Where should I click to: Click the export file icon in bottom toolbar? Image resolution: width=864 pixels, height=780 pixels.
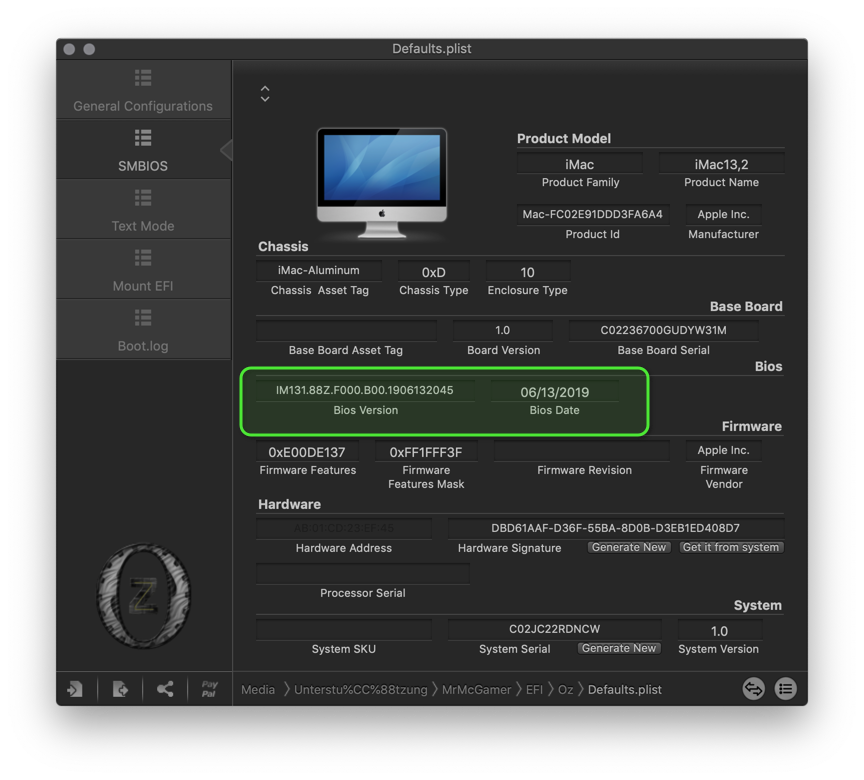click(120, 689)
